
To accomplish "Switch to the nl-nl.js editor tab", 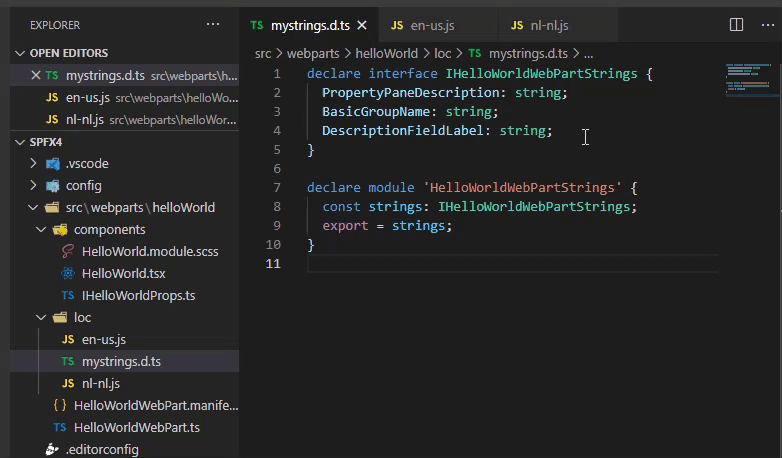I will pyautogui.click(x=546, y=25).
